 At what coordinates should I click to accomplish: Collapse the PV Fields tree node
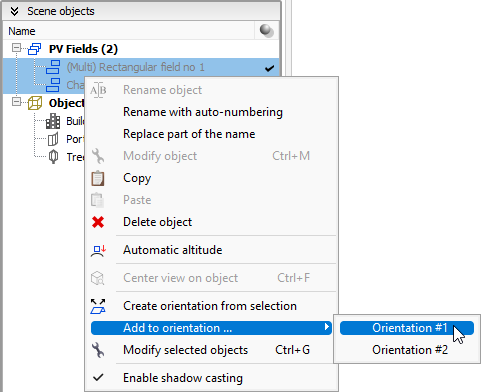coord(16,48)
